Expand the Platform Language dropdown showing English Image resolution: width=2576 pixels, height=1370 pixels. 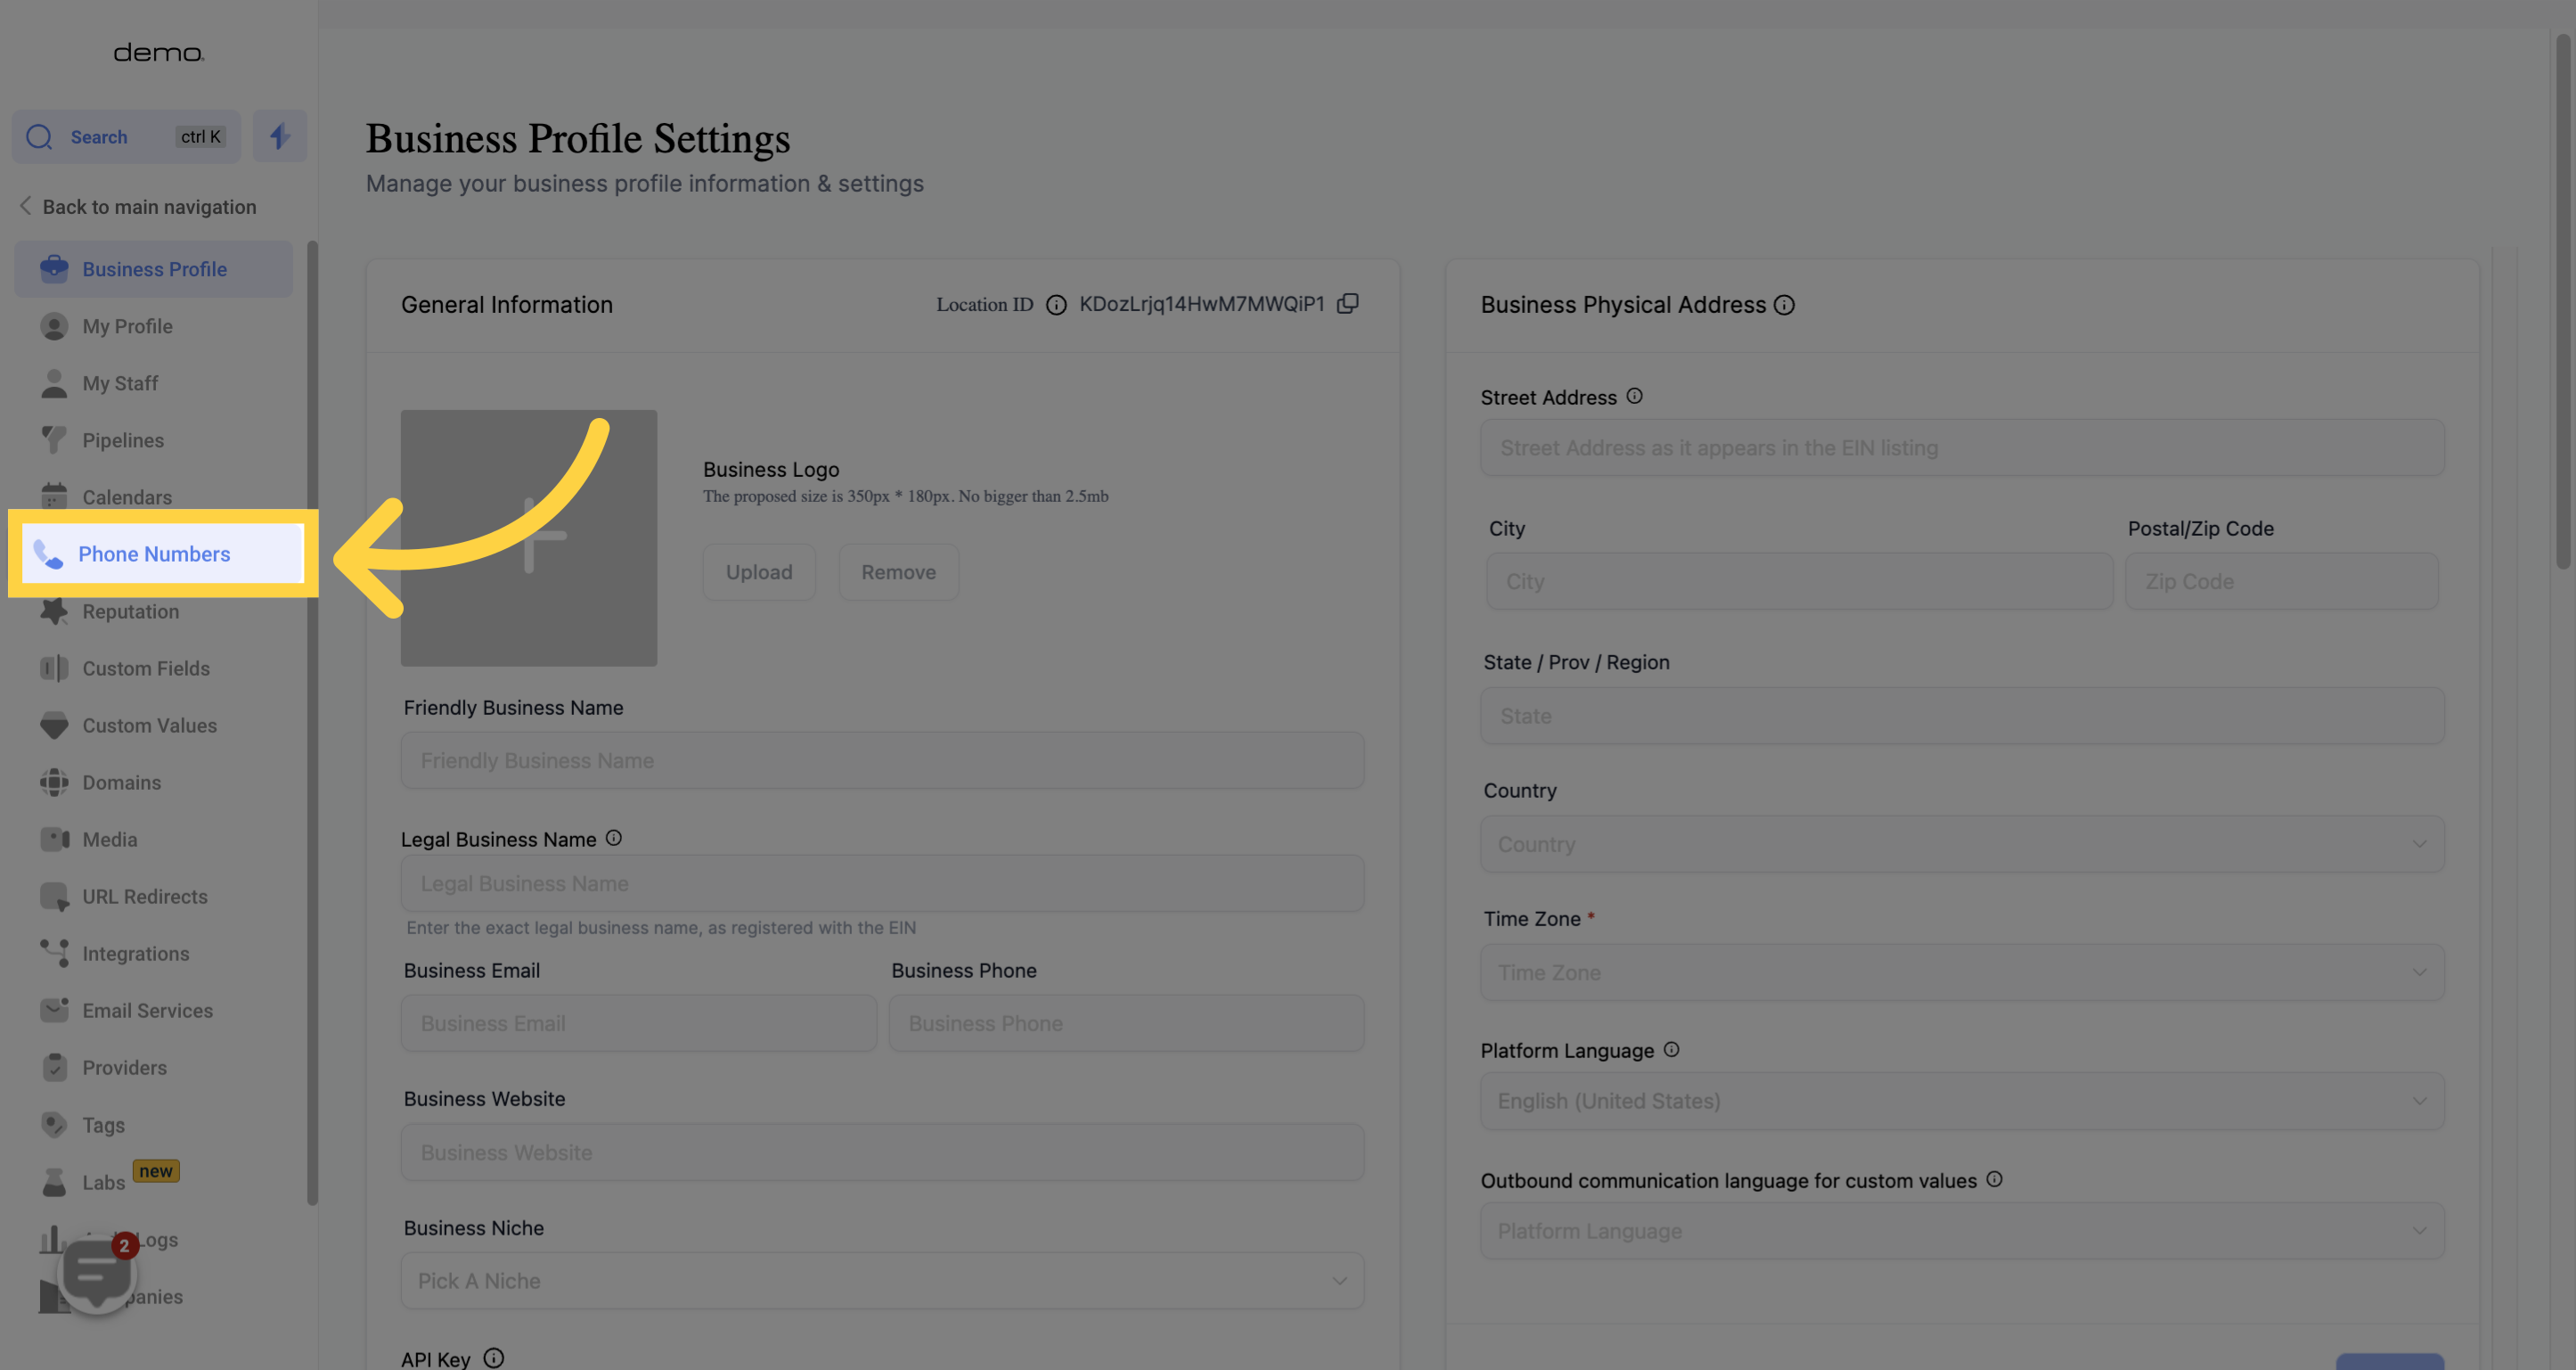[x=1962, y=1101]
